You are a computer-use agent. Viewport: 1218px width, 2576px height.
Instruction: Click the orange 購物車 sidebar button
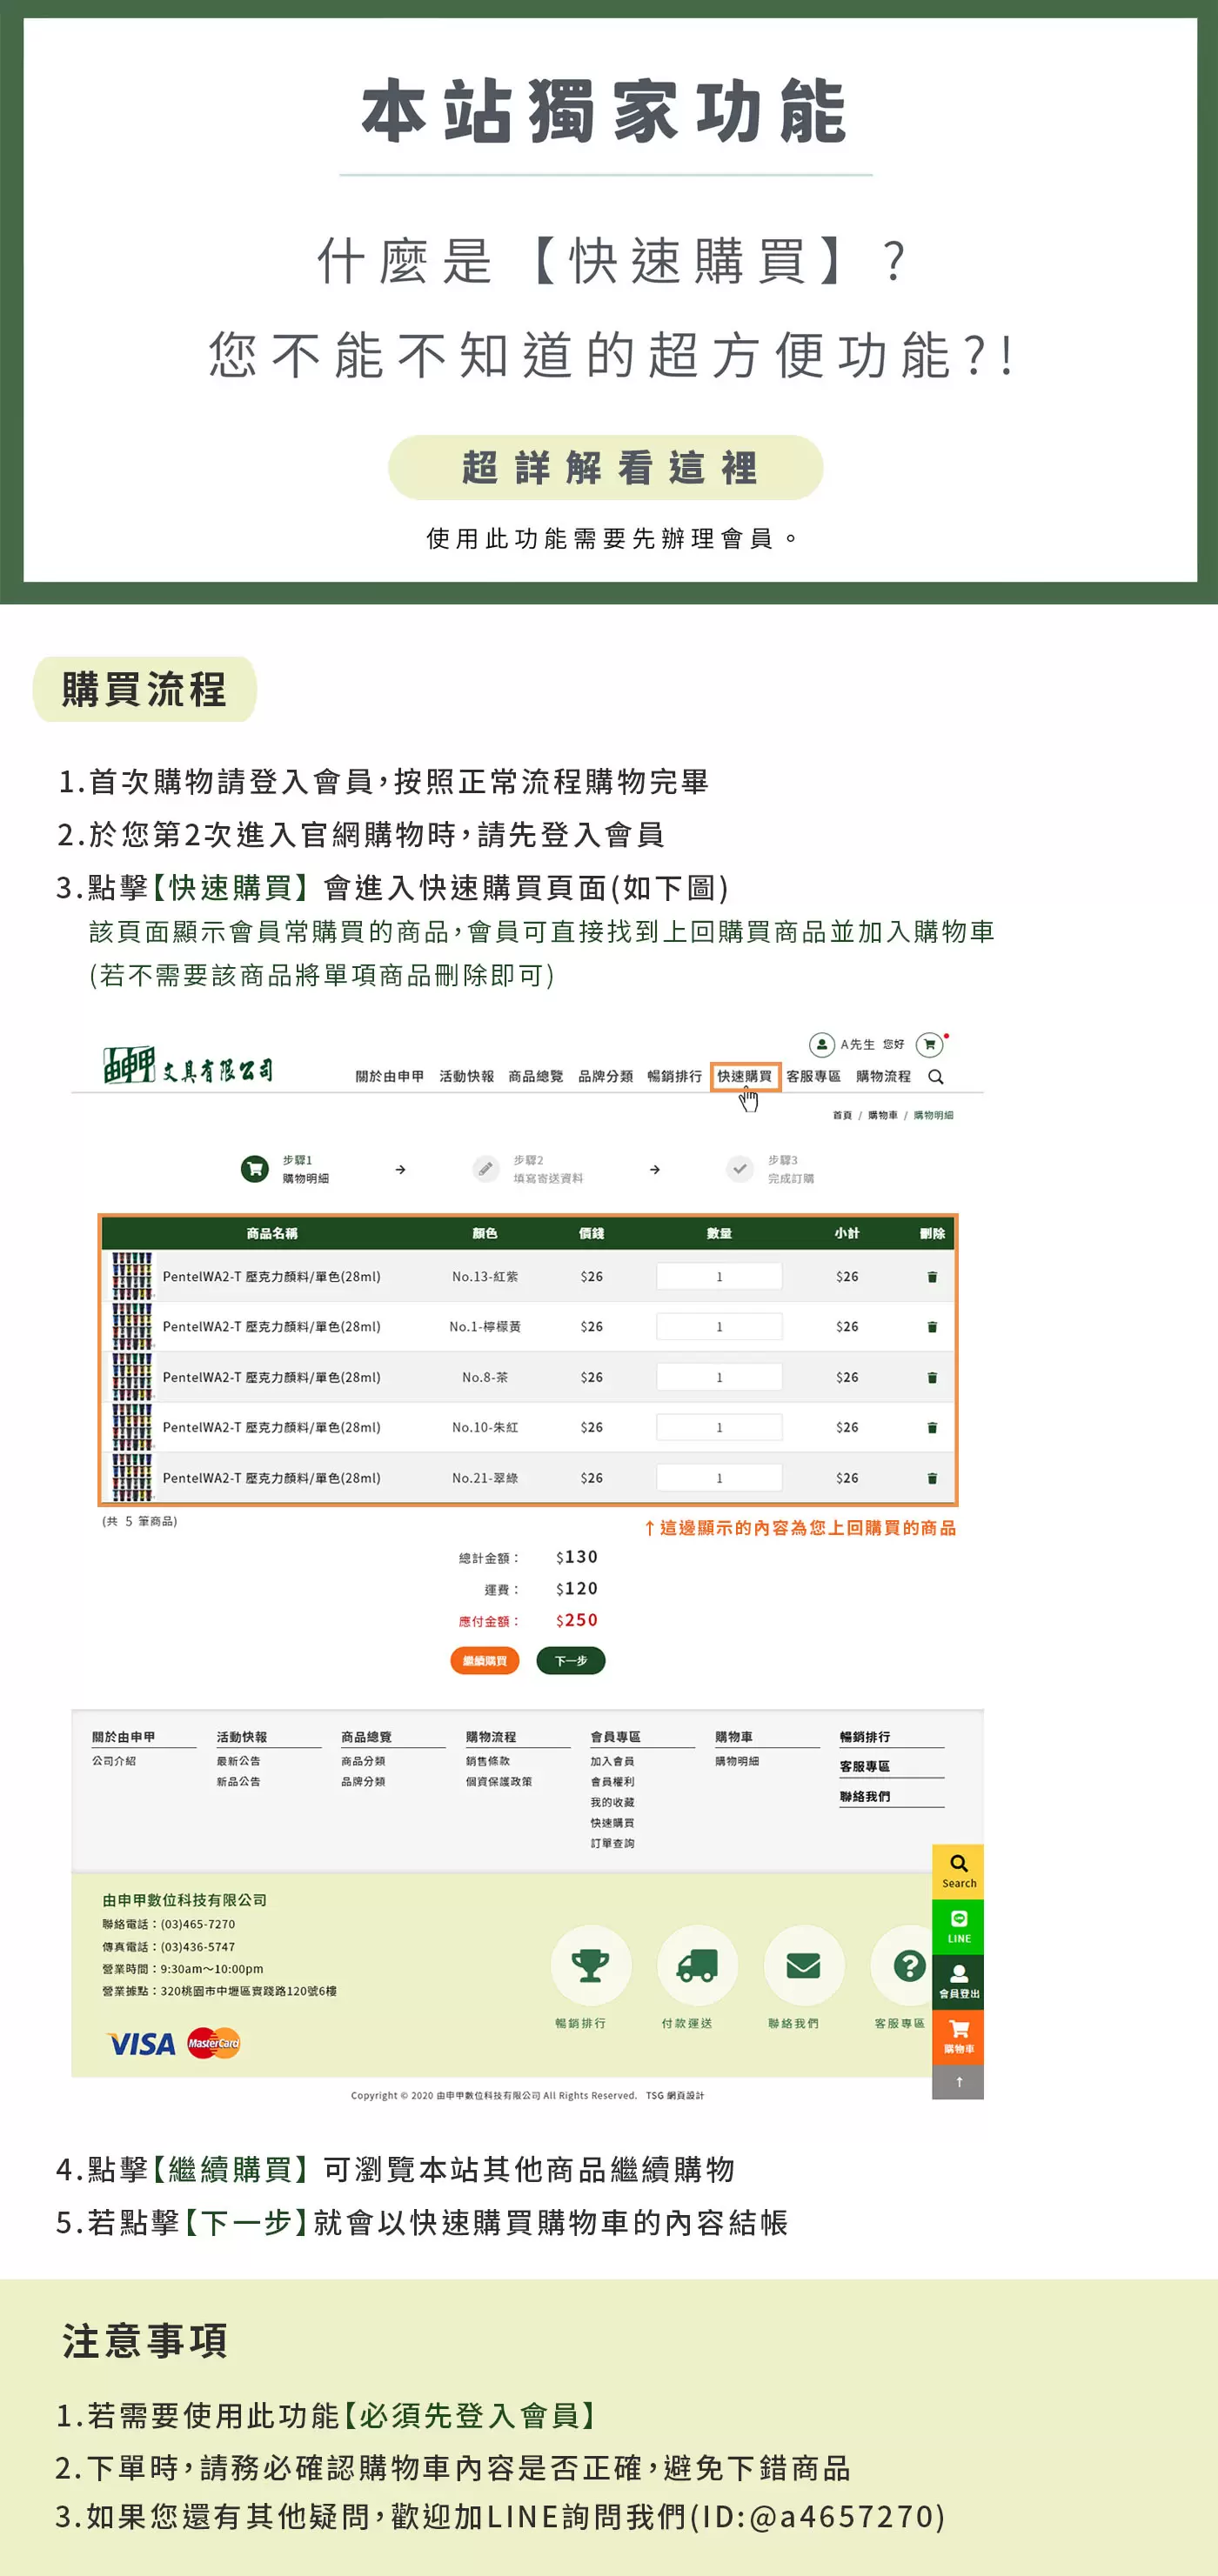click(958, 2038)
